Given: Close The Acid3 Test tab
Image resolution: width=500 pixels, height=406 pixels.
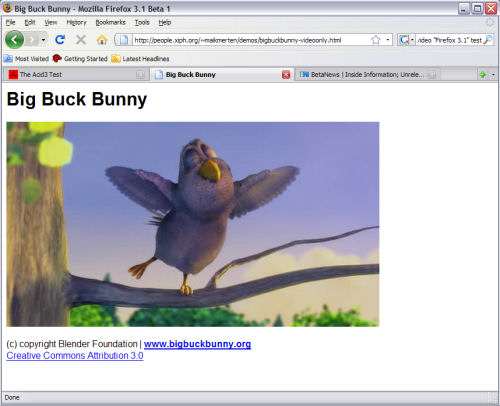Looking at the screenshot, I should tap(140, 75).
